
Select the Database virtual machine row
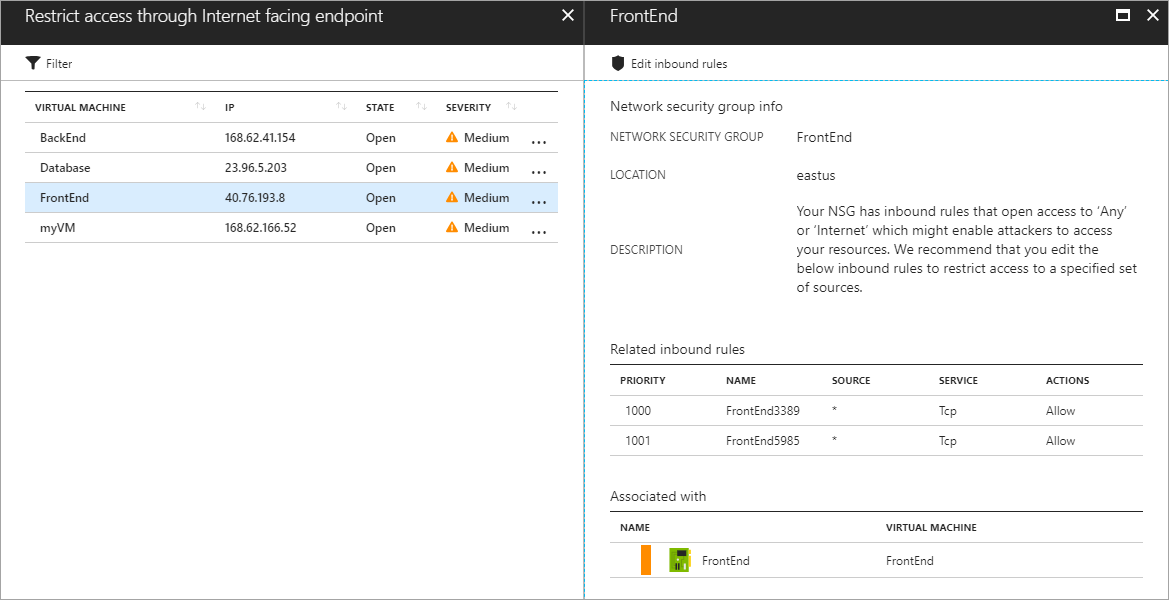(x=65, y=168)
